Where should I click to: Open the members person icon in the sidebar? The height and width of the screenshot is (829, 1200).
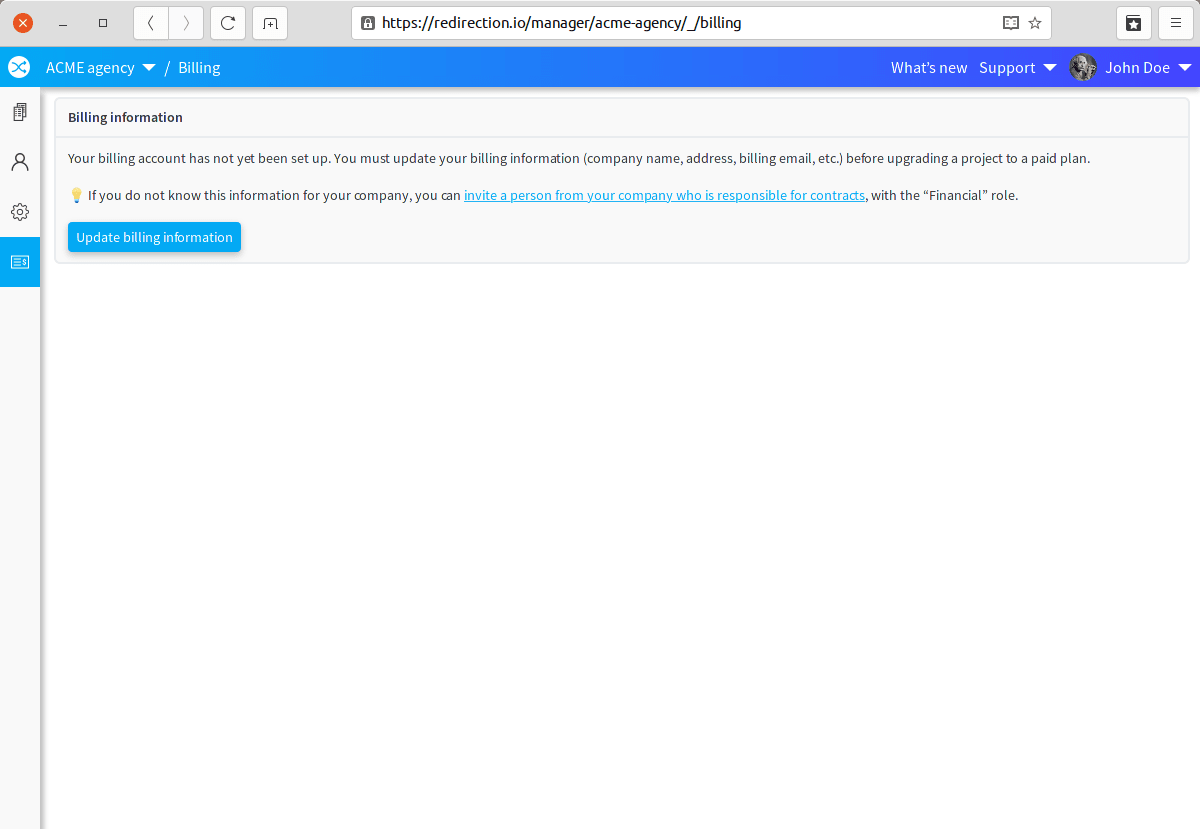[x=20, y=162]
